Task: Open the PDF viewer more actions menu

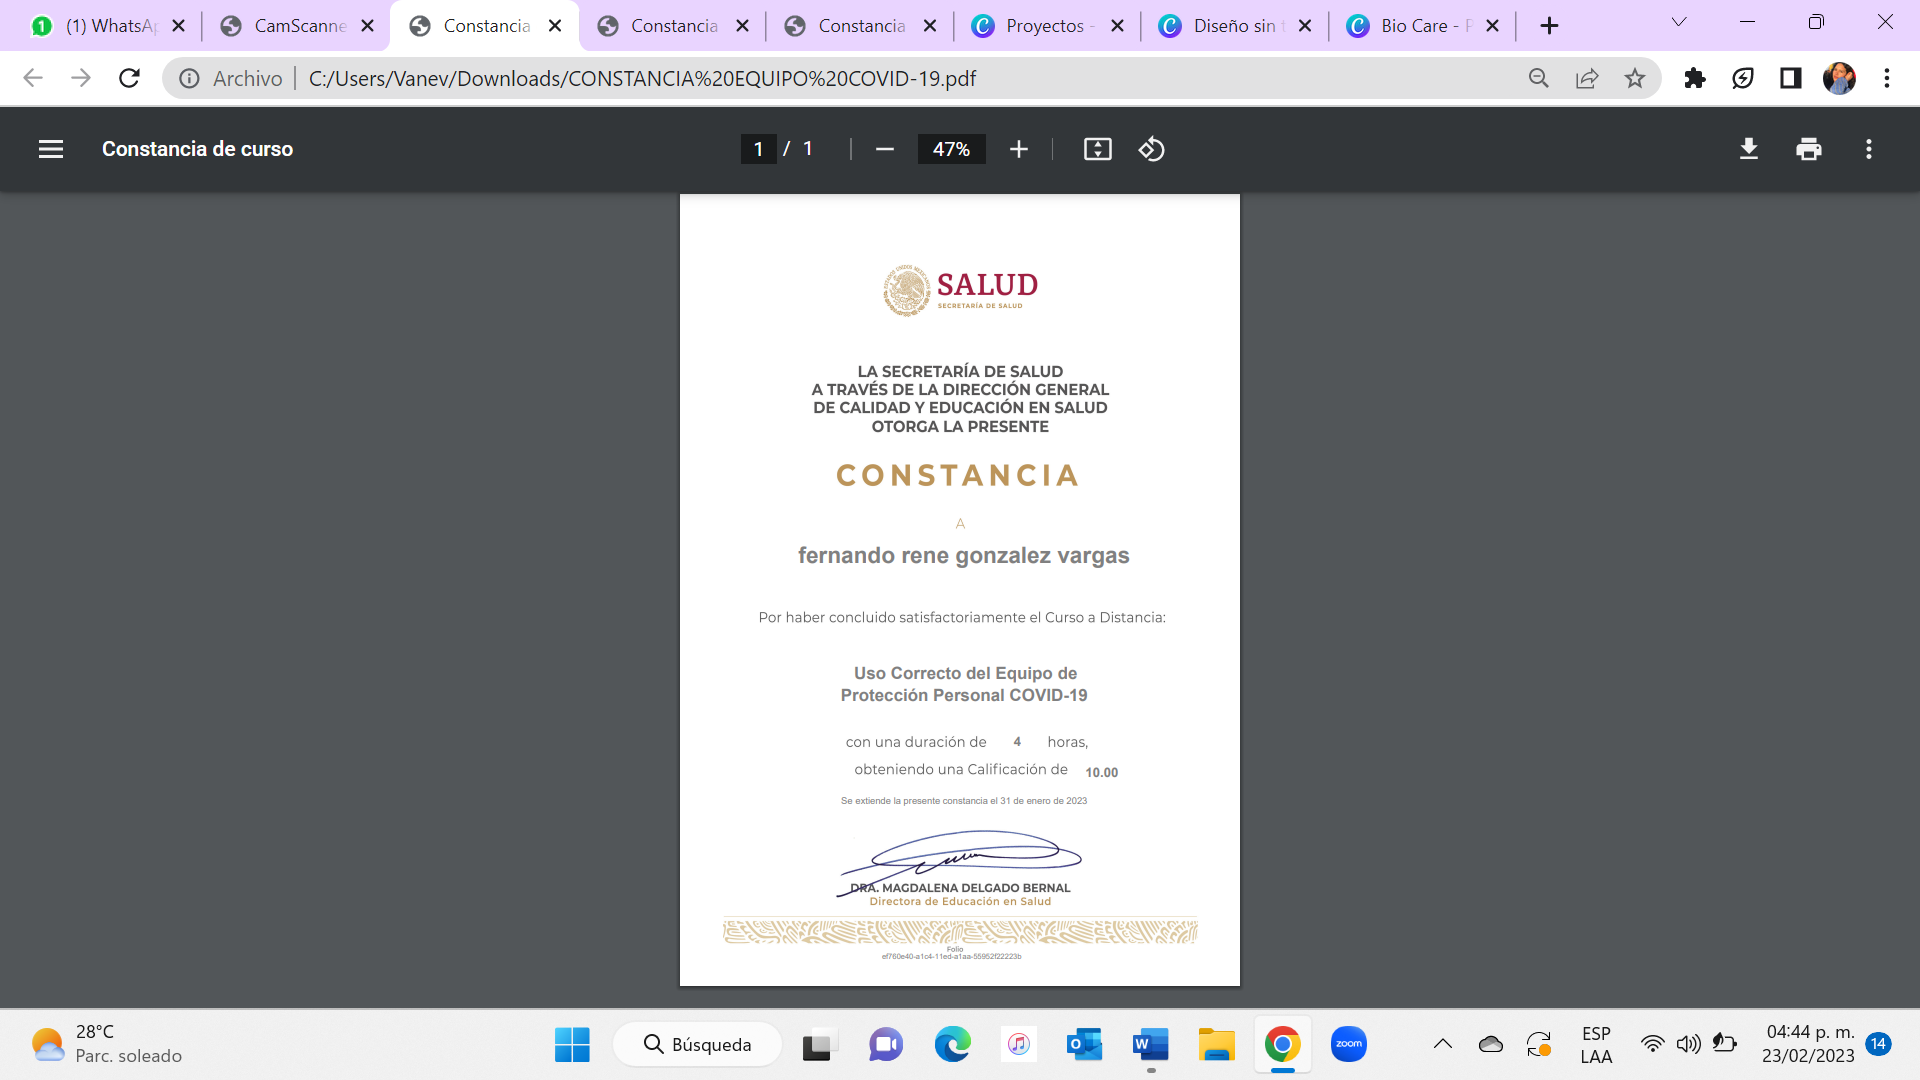Action: 1868,149
